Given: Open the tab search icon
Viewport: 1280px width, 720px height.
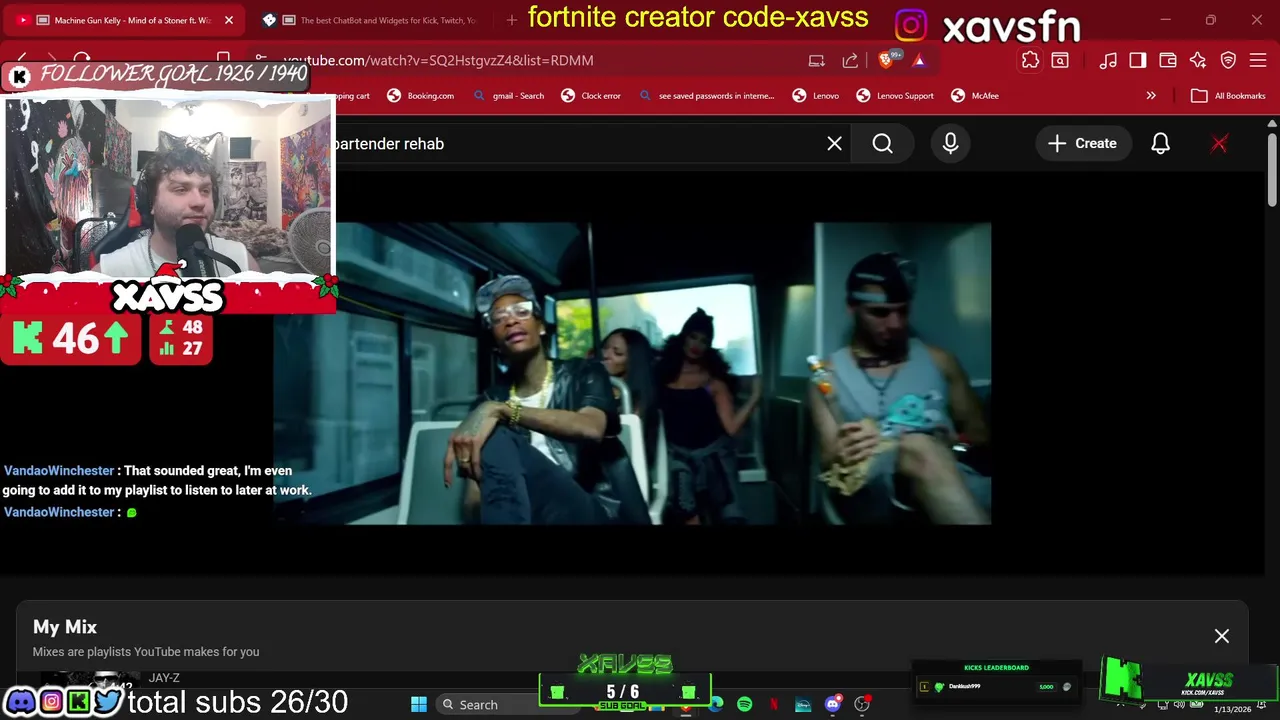Looking at the screenshot, I should pyautogui.click(x=1060, y=61).
